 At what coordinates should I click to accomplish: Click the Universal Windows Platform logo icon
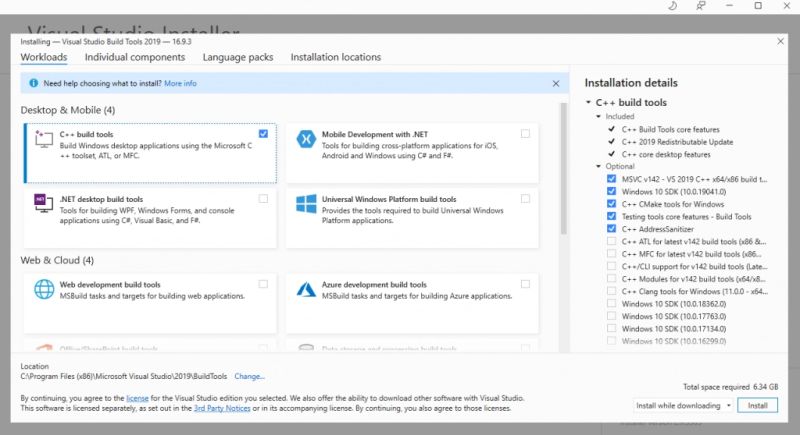pos(306,203)
